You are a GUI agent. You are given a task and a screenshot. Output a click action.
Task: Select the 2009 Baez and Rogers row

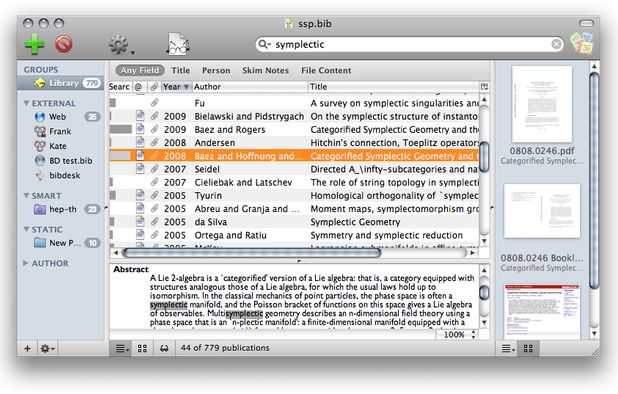pos(294,130)
